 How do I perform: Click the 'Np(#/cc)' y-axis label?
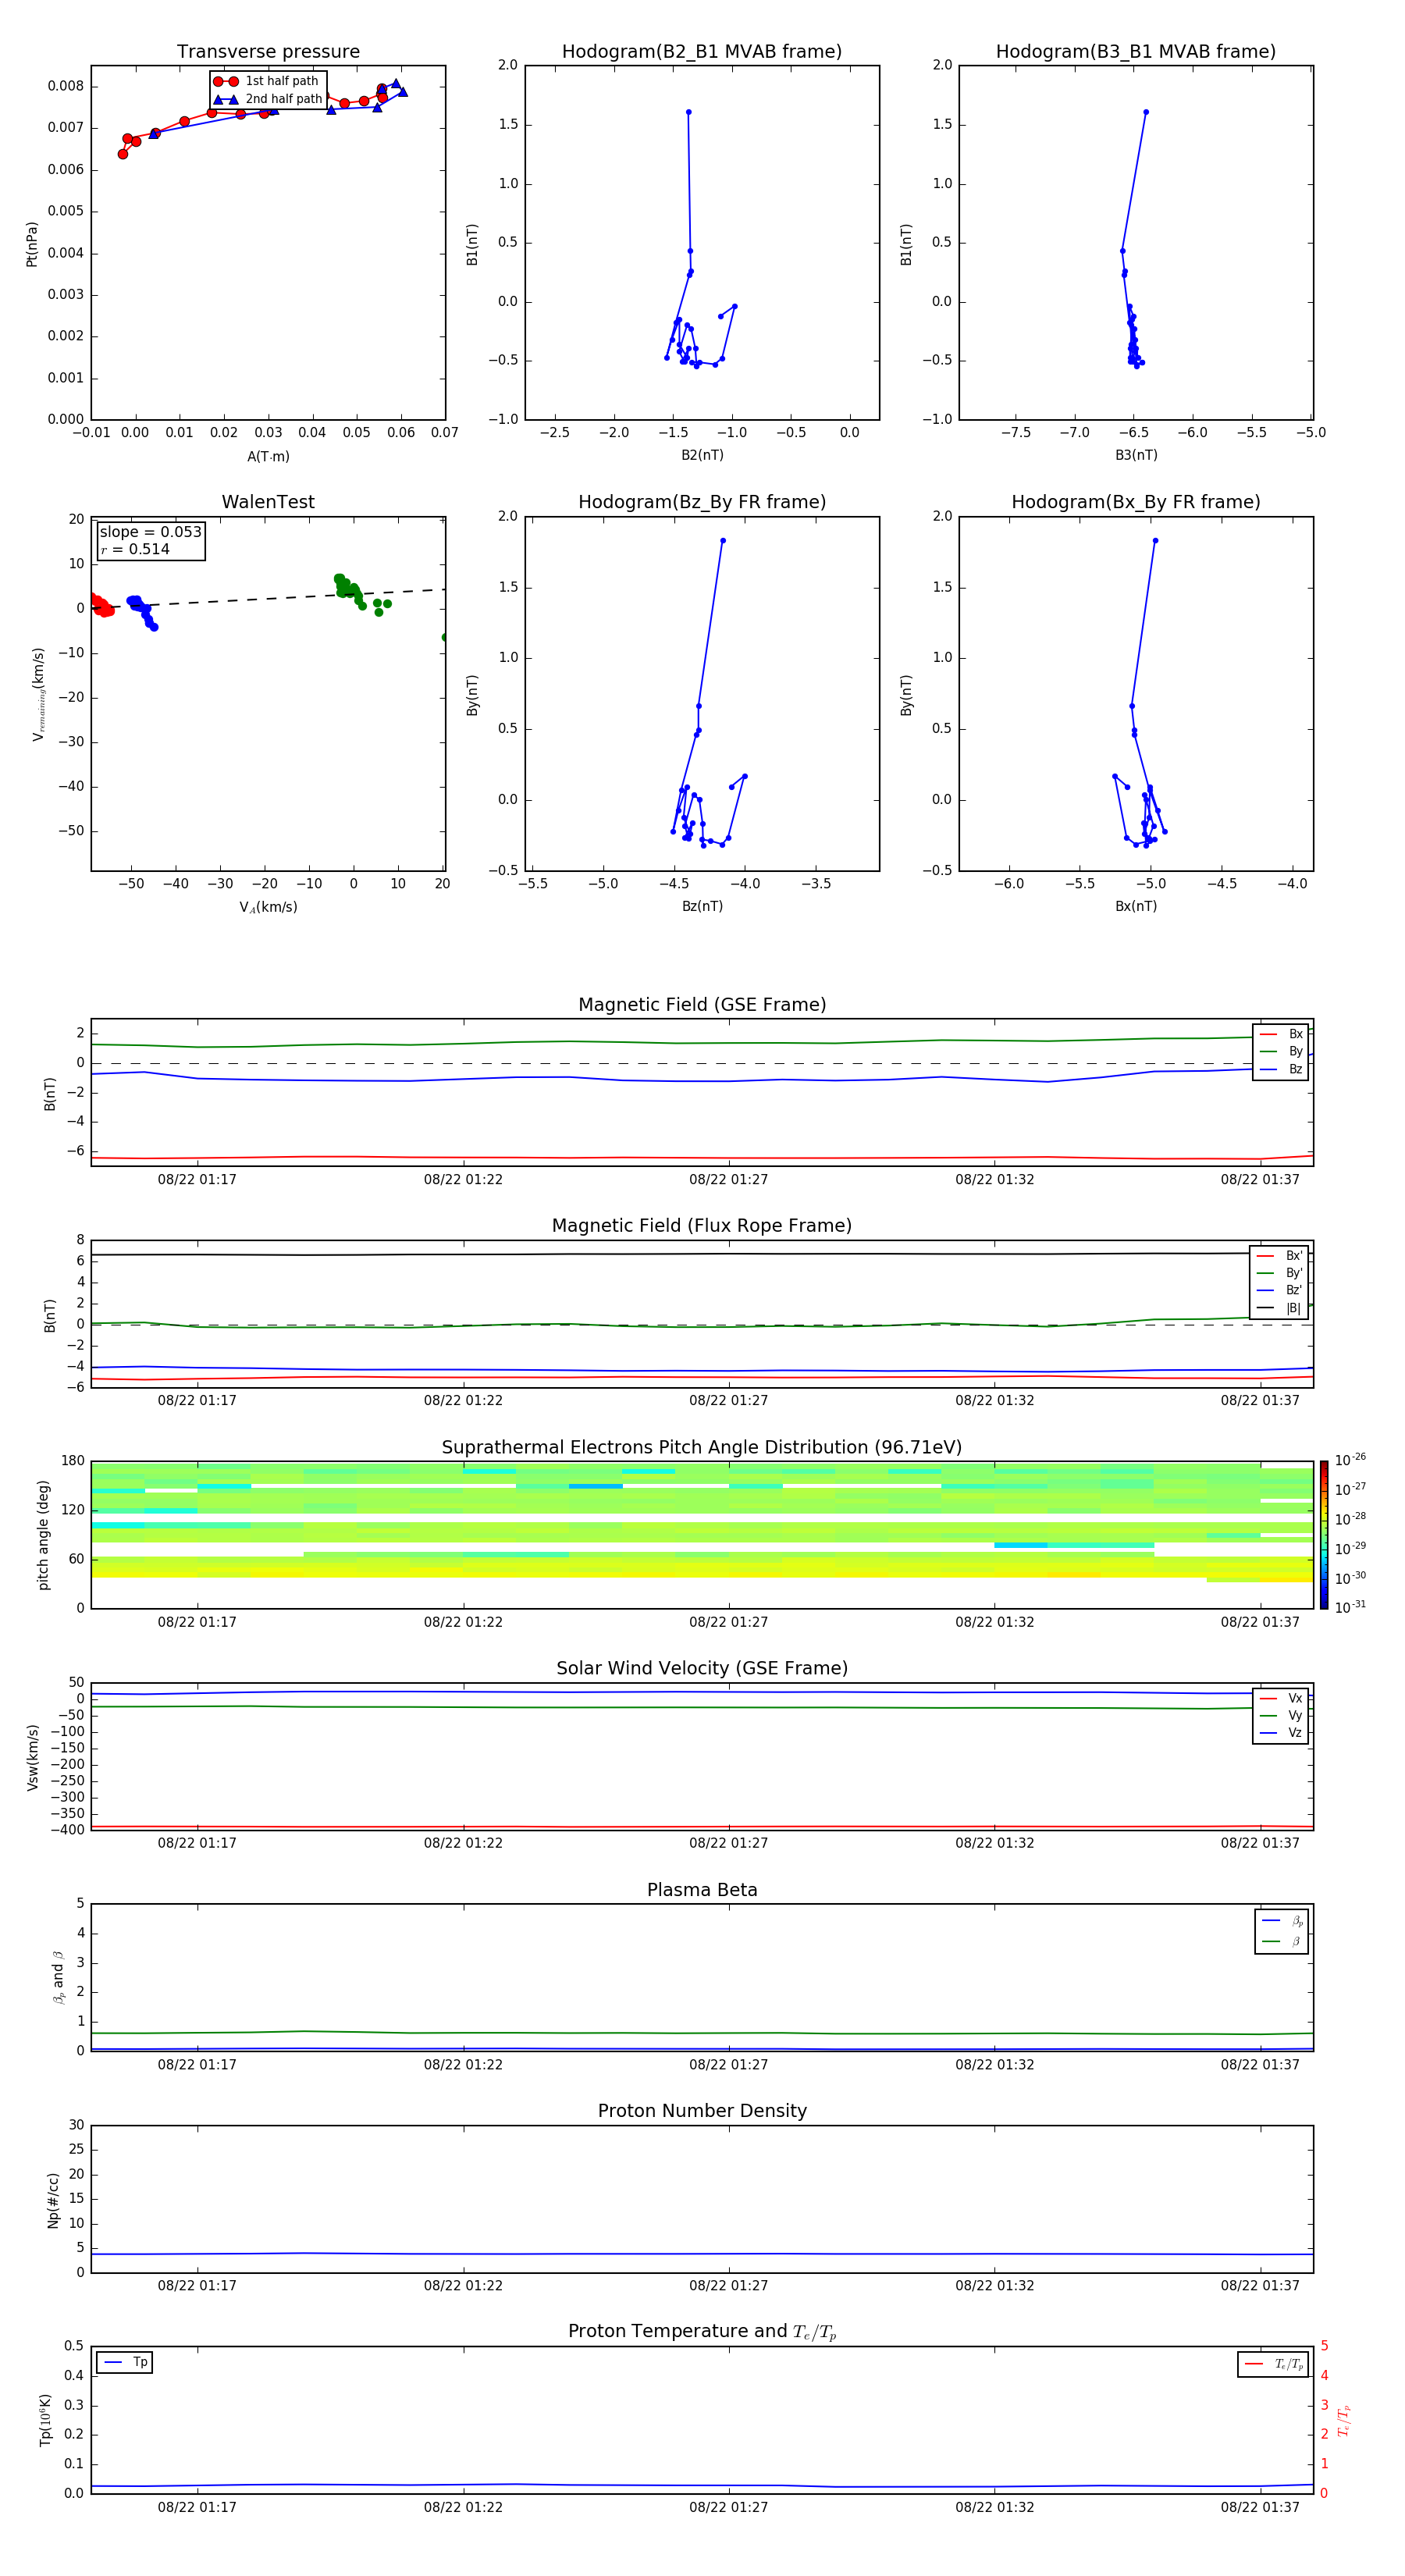[53, 2200]
